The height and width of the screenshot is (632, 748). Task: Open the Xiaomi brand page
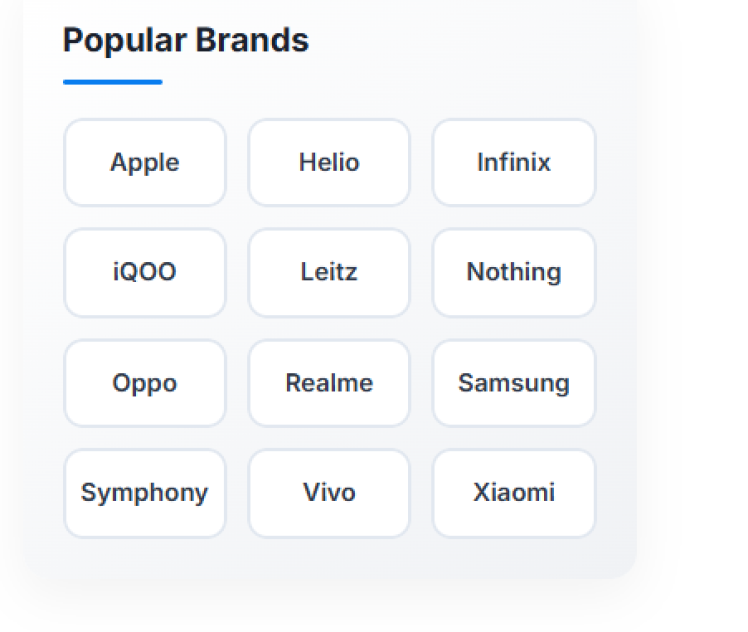(x=514, y=493)
